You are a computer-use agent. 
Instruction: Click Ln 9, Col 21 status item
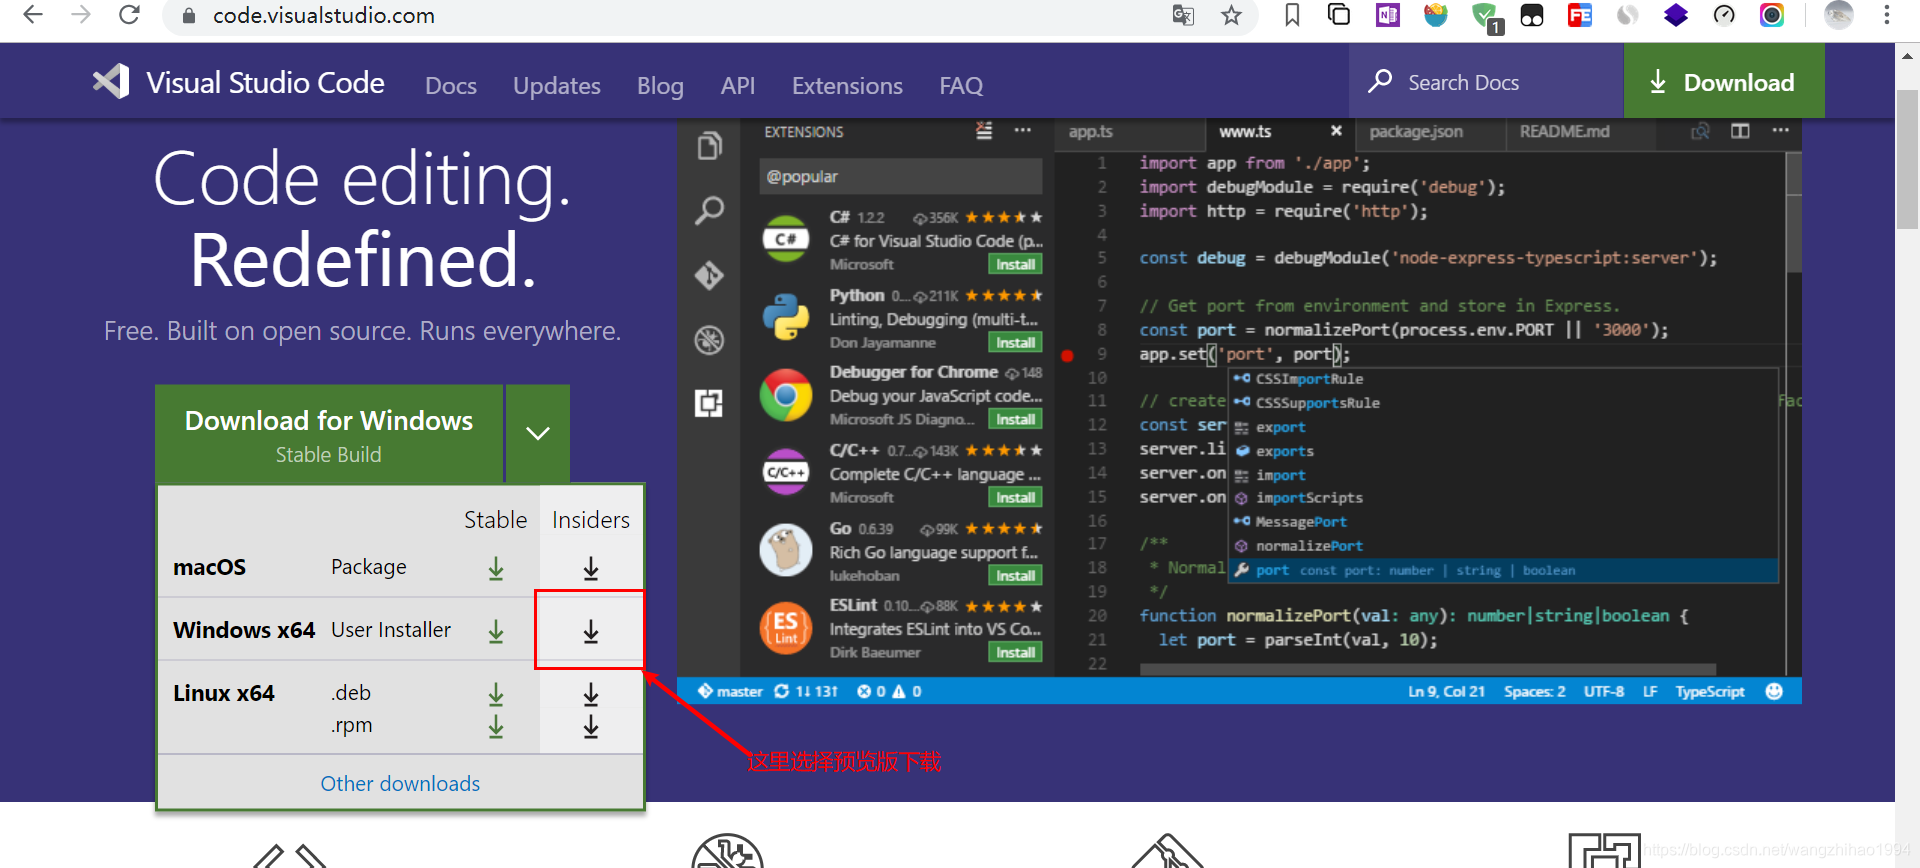coord(1446,691)
